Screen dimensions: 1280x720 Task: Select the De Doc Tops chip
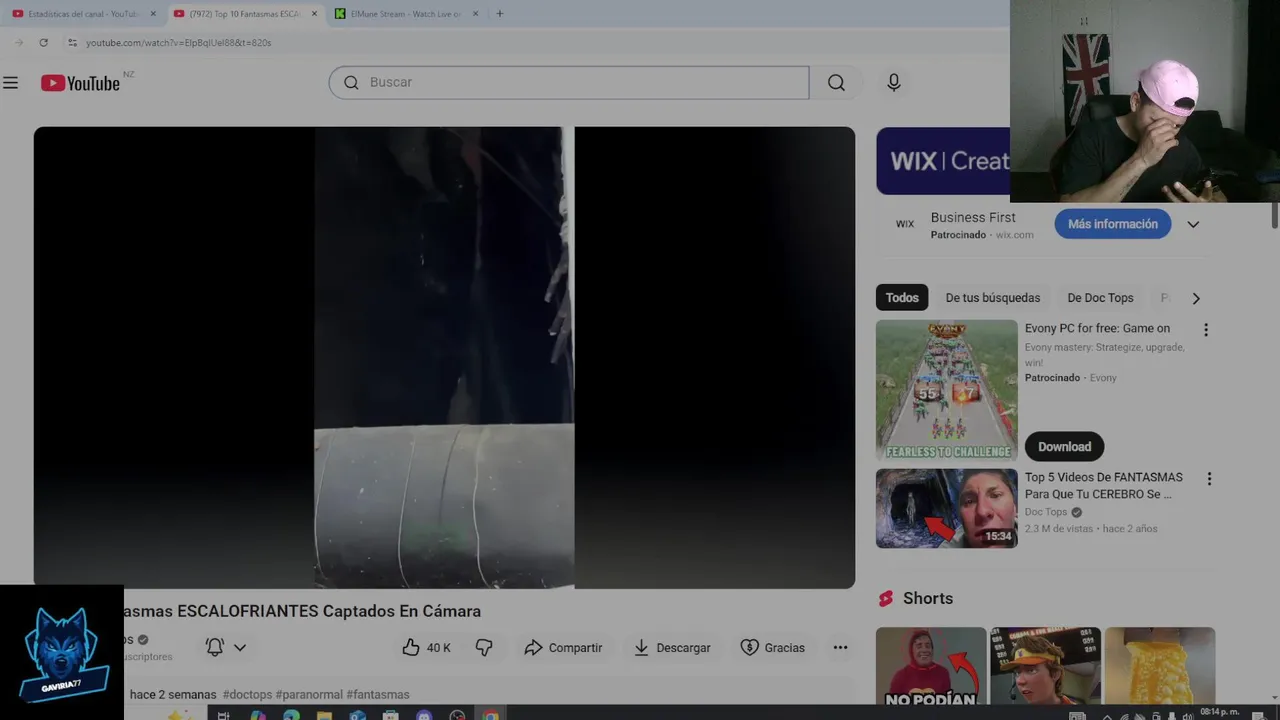coord(1100,298)
